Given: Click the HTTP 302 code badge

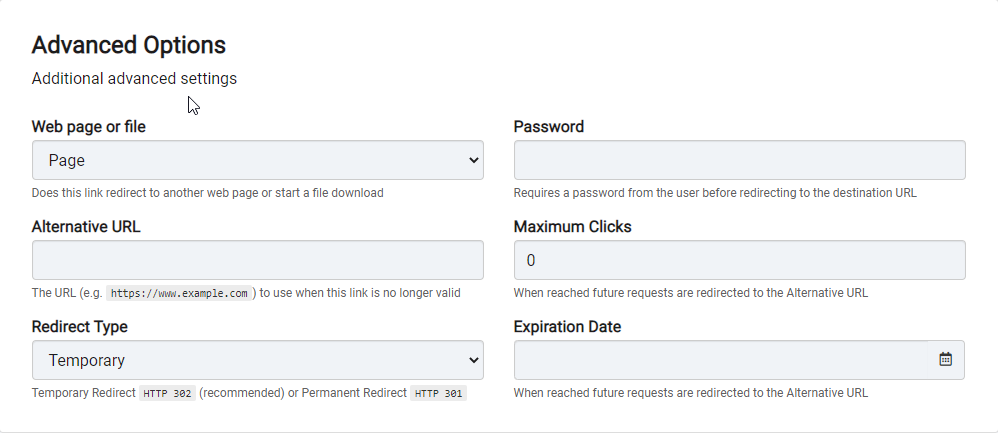Looking at the screenshot, I should (x=167, y=394).
